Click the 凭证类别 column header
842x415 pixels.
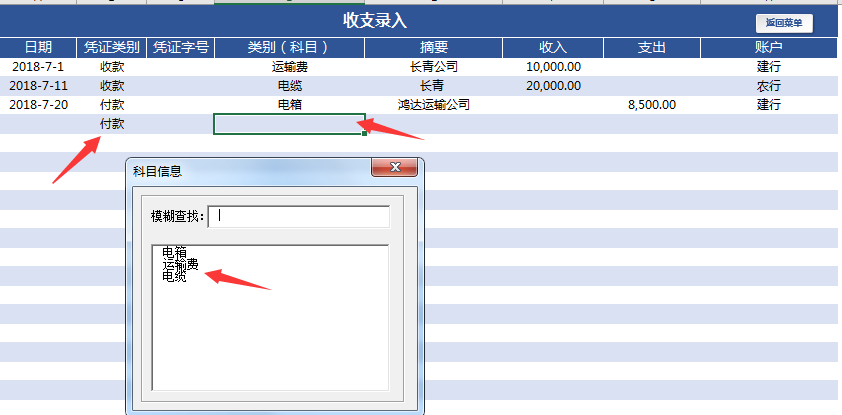coord(112,48)
